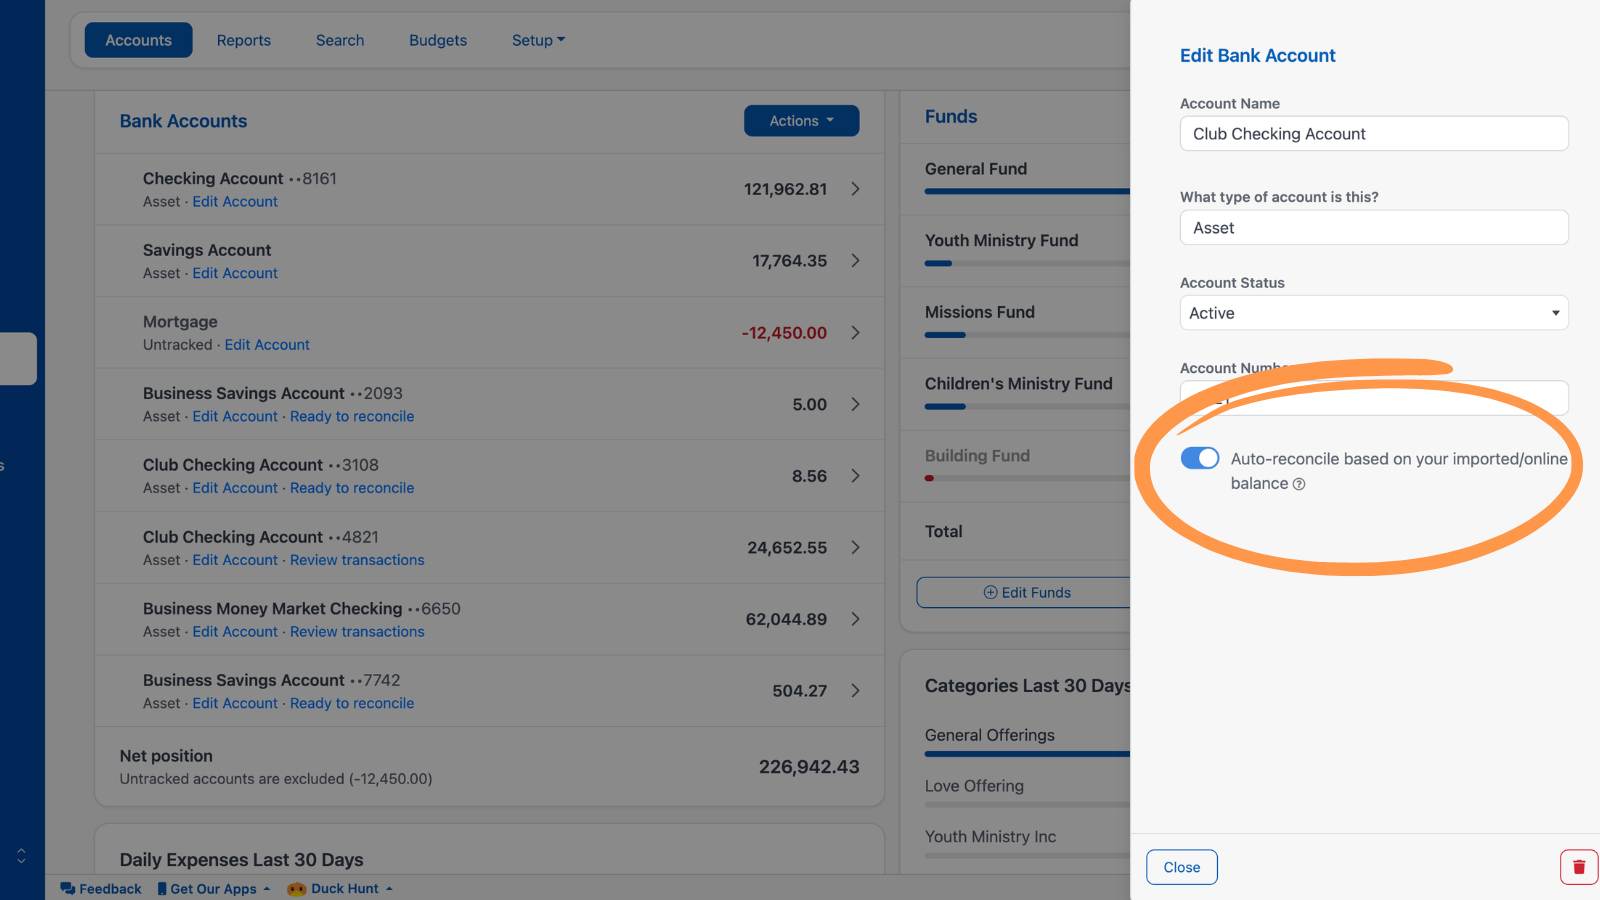Click the Account Number input field

[x=1374, y=398]
